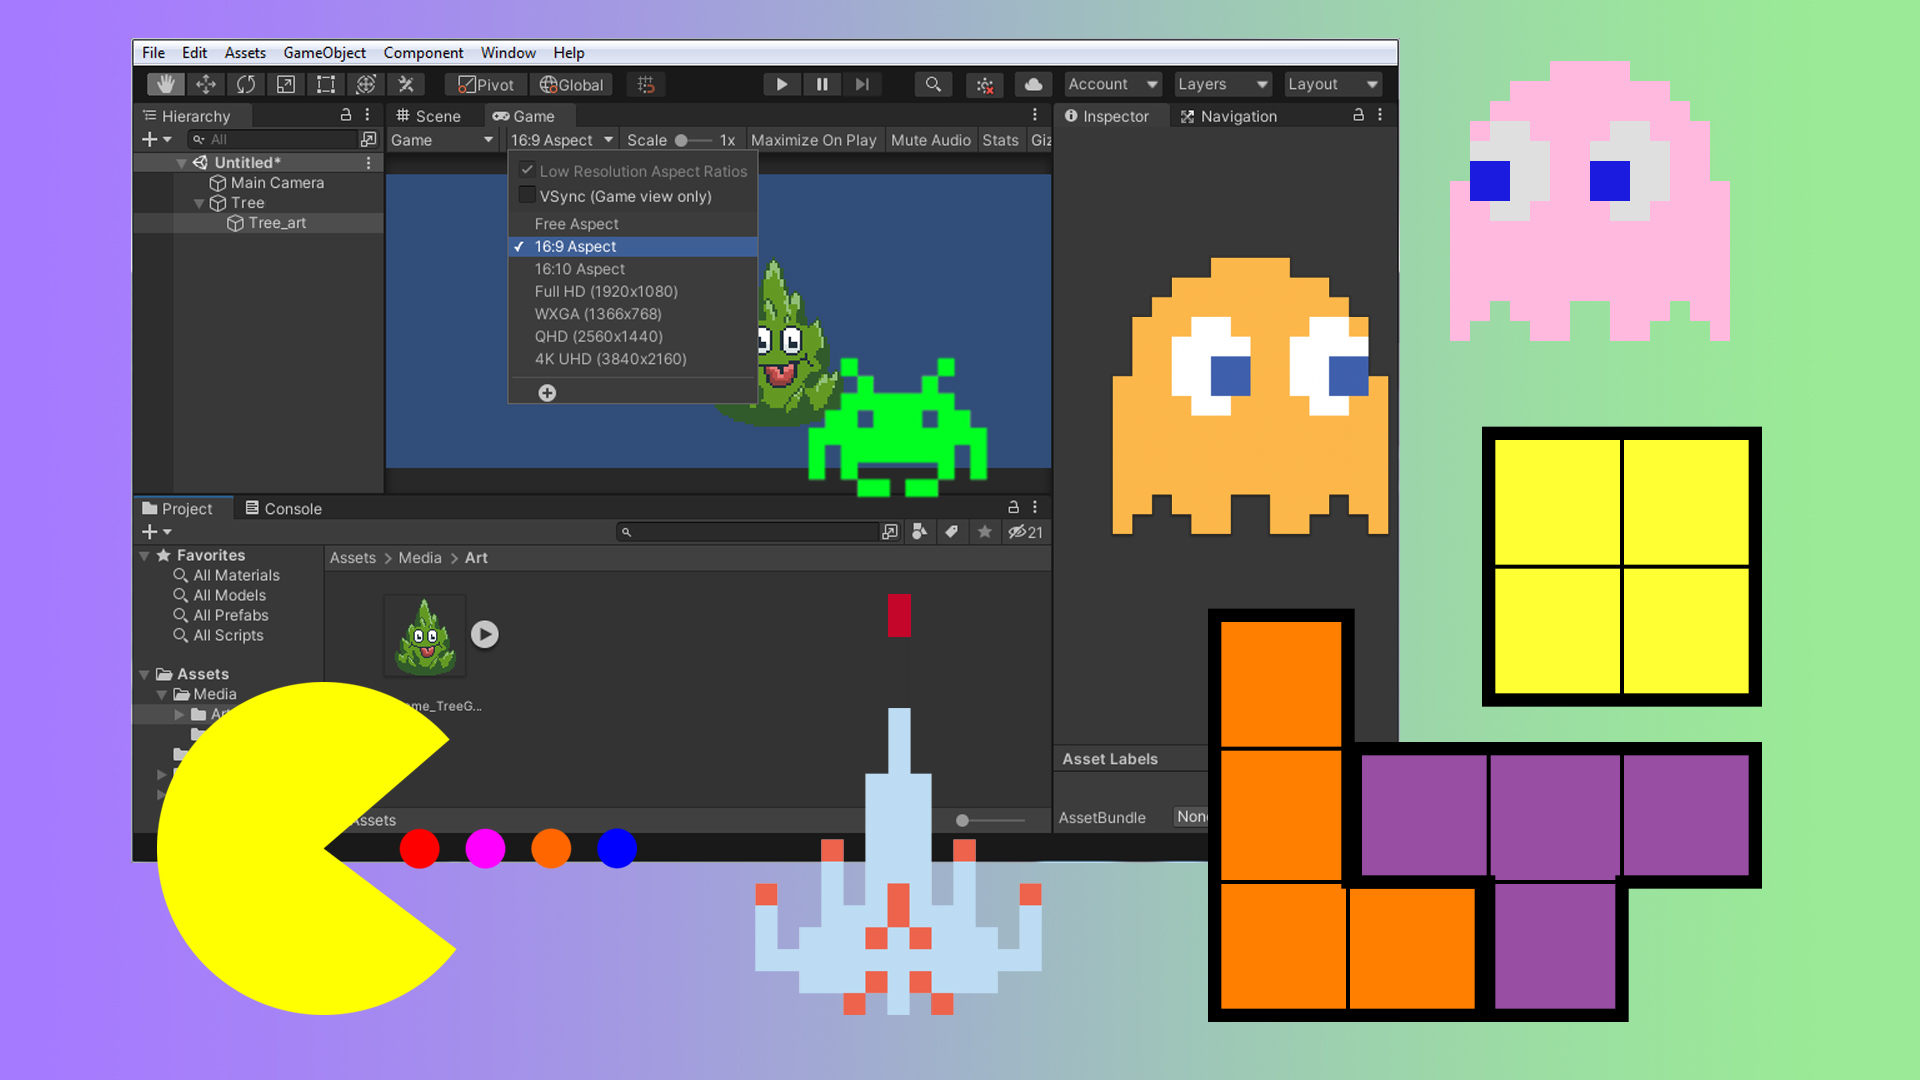The height and width of the screenshot is (1080, 1920).
Task: Open the Layers dropdown
Action: point(1222,84)
